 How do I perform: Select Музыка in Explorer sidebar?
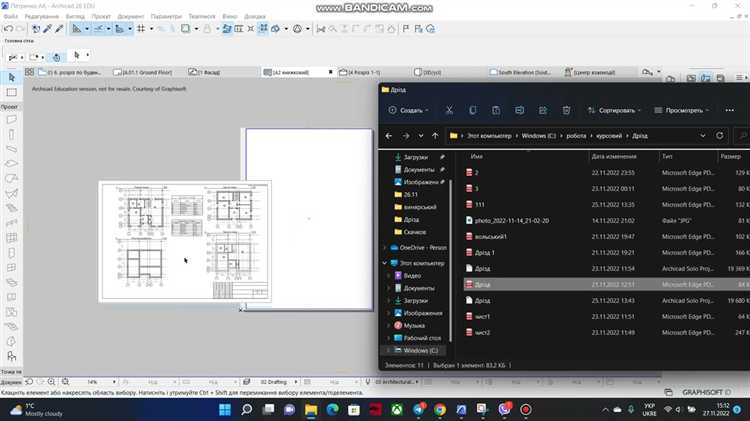tap(414, 325)
